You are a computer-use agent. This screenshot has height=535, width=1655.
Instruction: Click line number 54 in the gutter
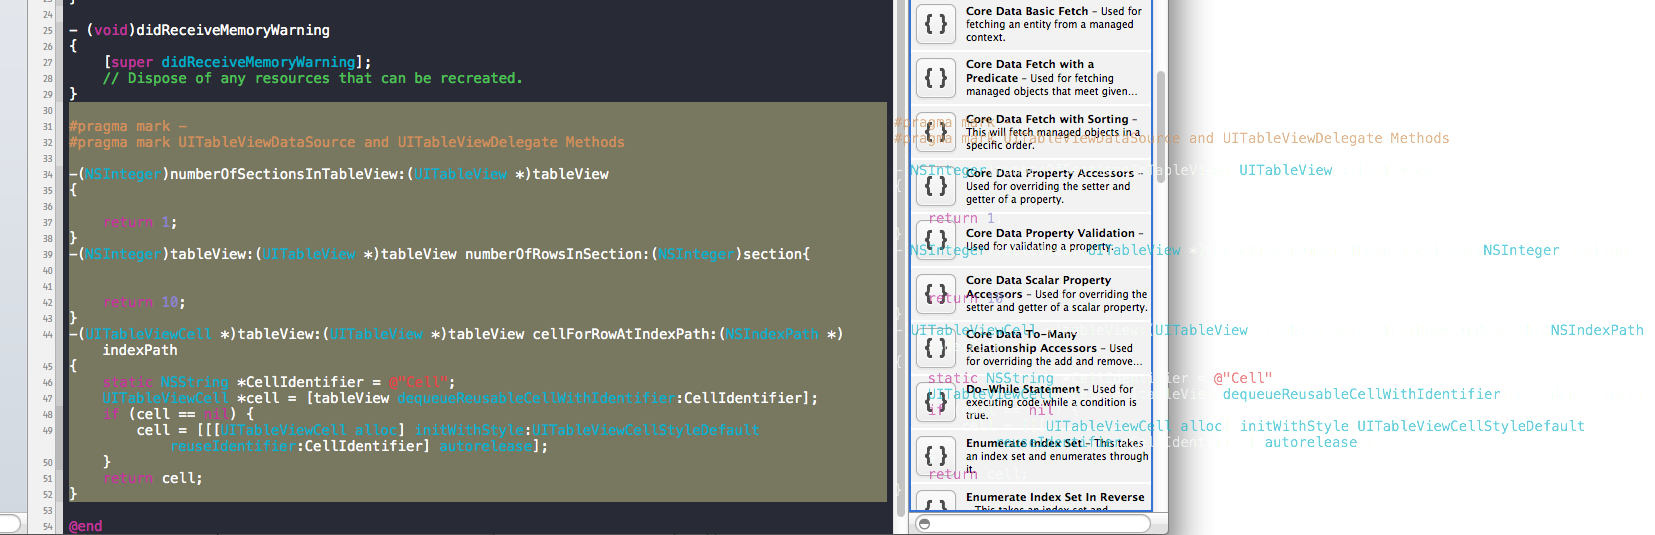(48, 527)
